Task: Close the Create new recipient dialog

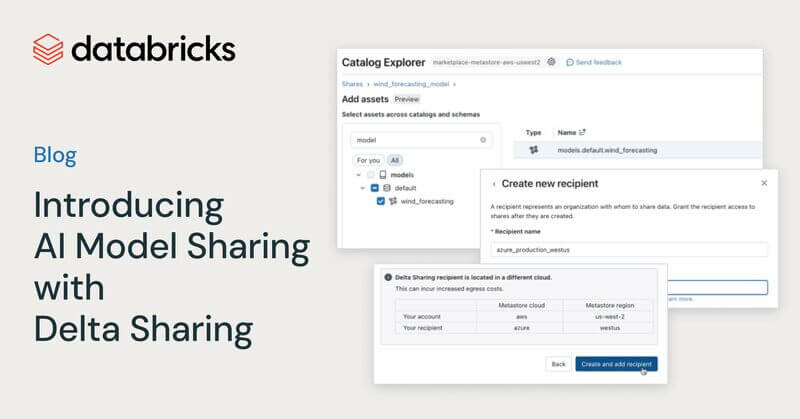Action: tap(764, 183)
